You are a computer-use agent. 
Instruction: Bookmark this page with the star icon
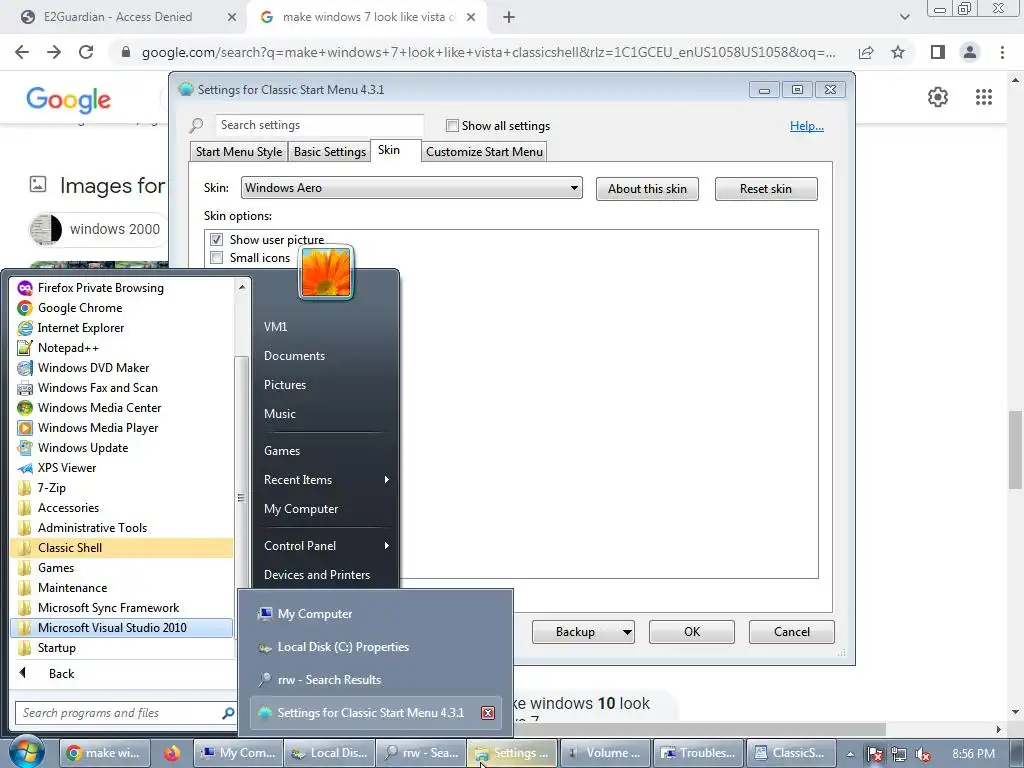pyautogui.click(x=898, y=52)
